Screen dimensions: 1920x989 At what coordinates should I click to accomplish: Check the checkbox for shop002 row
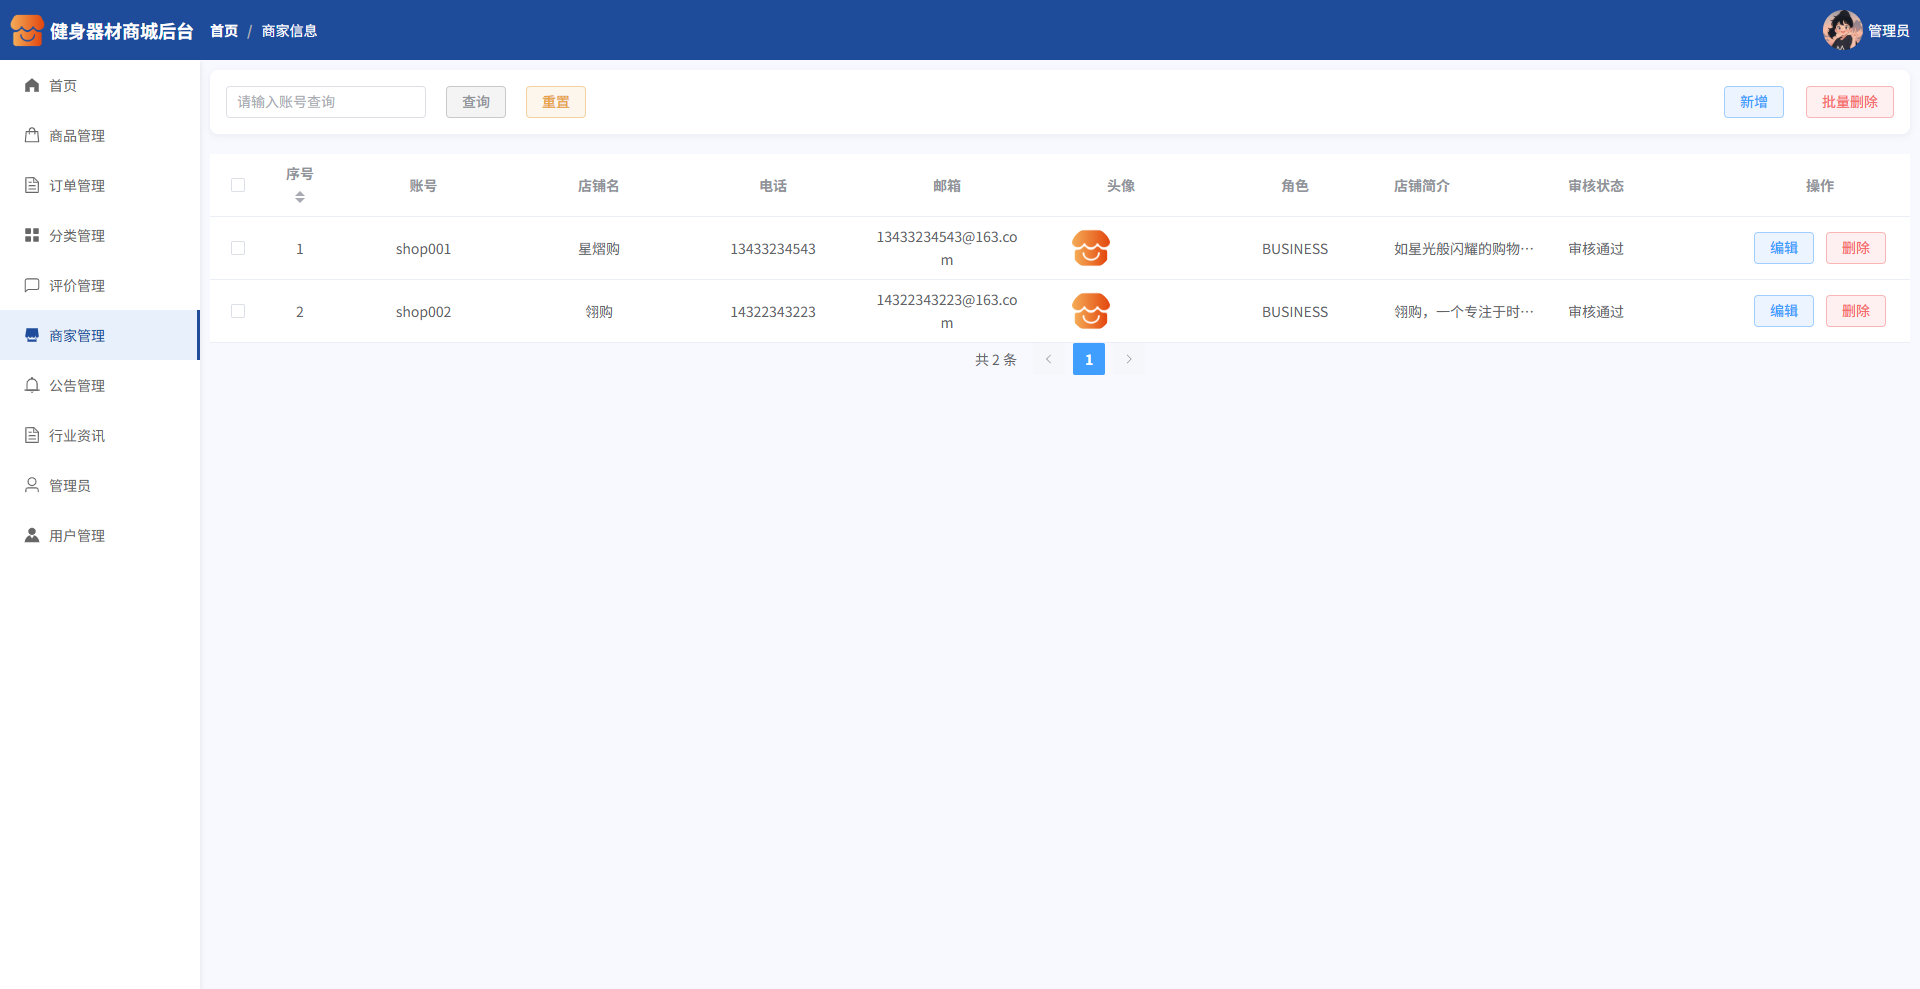238,311
